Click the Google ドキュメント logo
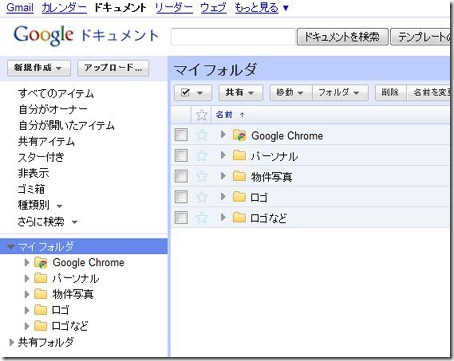 [x=86, y=35]
